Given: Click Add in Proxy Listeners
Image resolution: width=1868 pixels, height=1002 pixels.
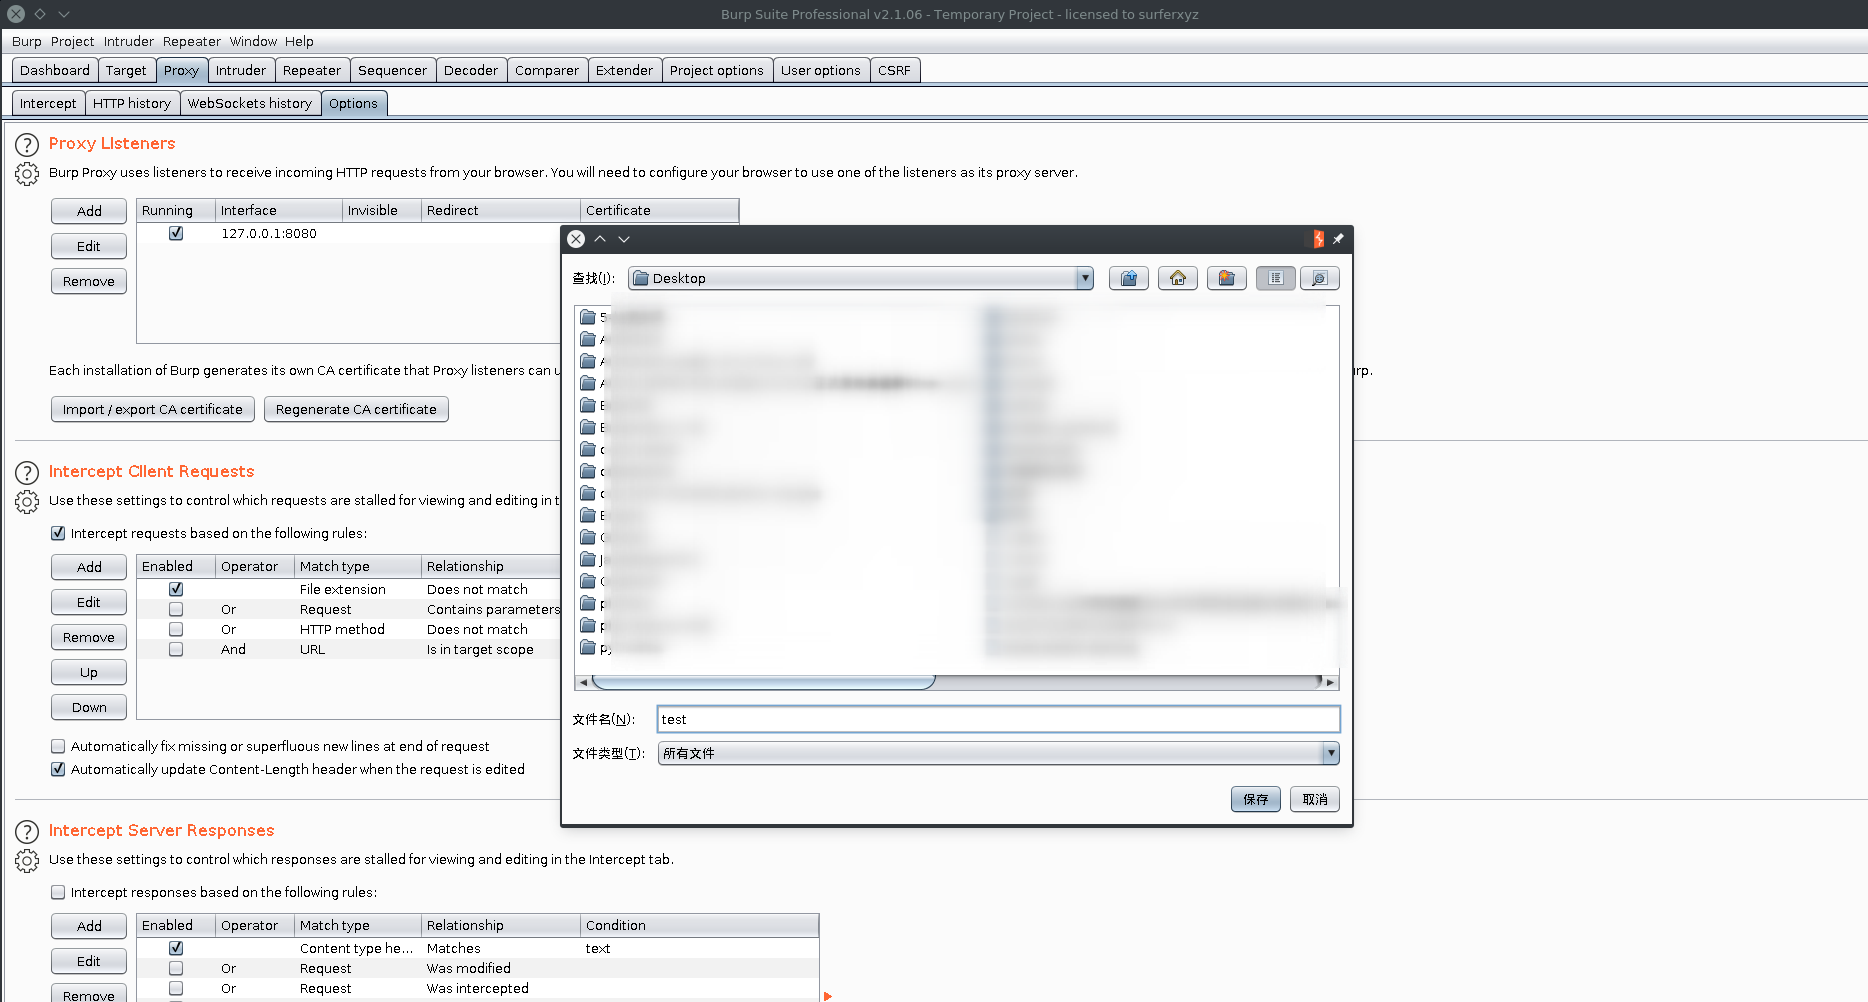Looking at the screenshot, I should [x=89, y=211].
